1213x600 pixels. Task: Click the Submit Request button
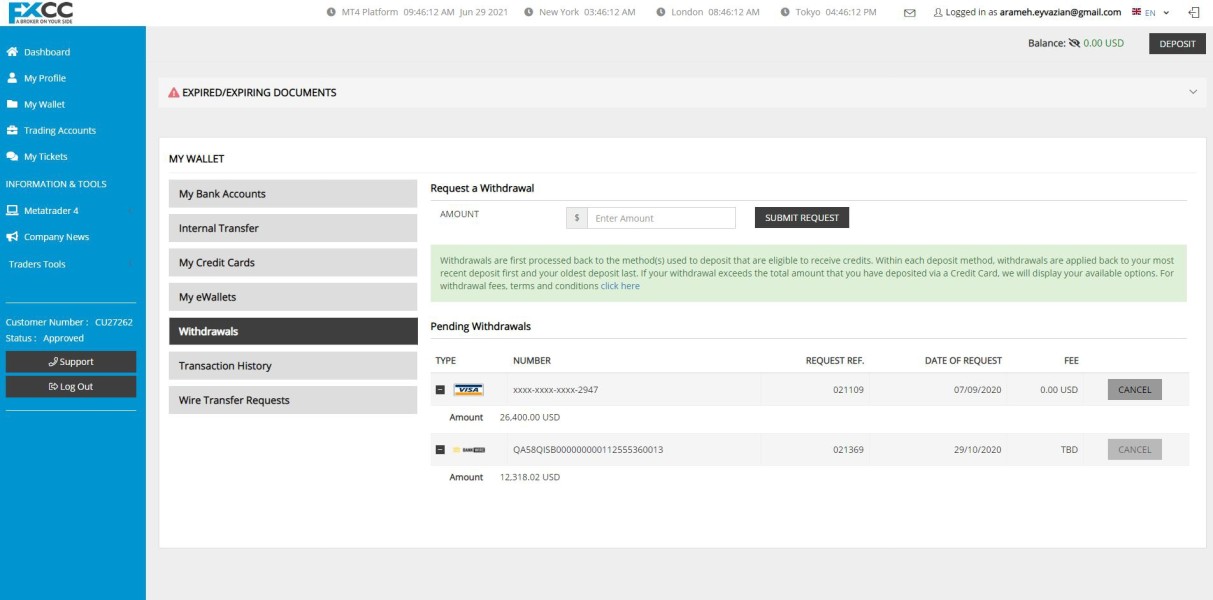(801, 218)
